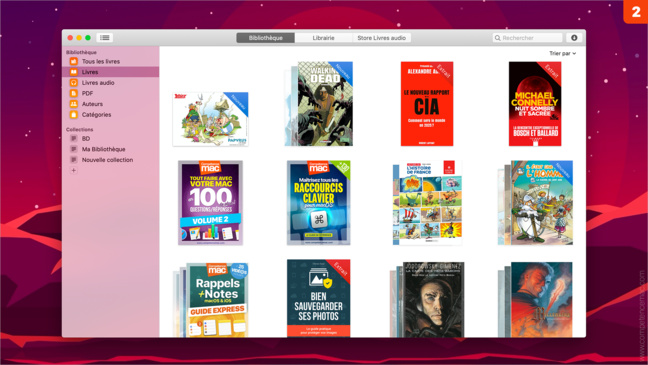Viewport: 648px width, 365px height.
Task: Open the downloads button beside the search field
Action: (x=574, y=38)
